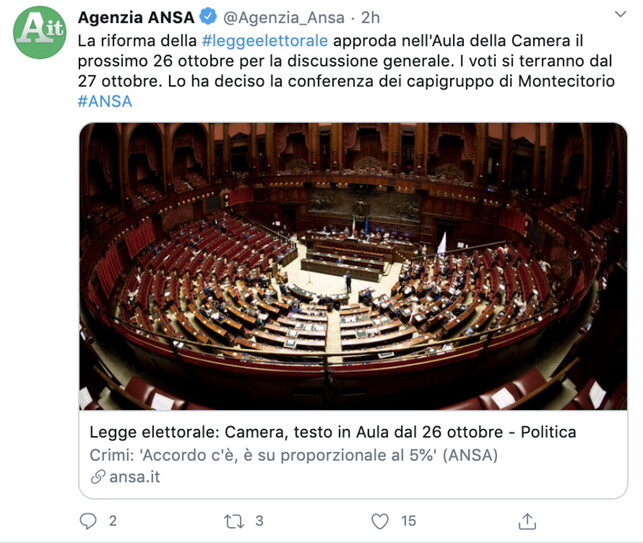Open the #leggeelettorale hashtag
Screen dimensions: 643x543
pyautogui.click(x=265, y=41)
